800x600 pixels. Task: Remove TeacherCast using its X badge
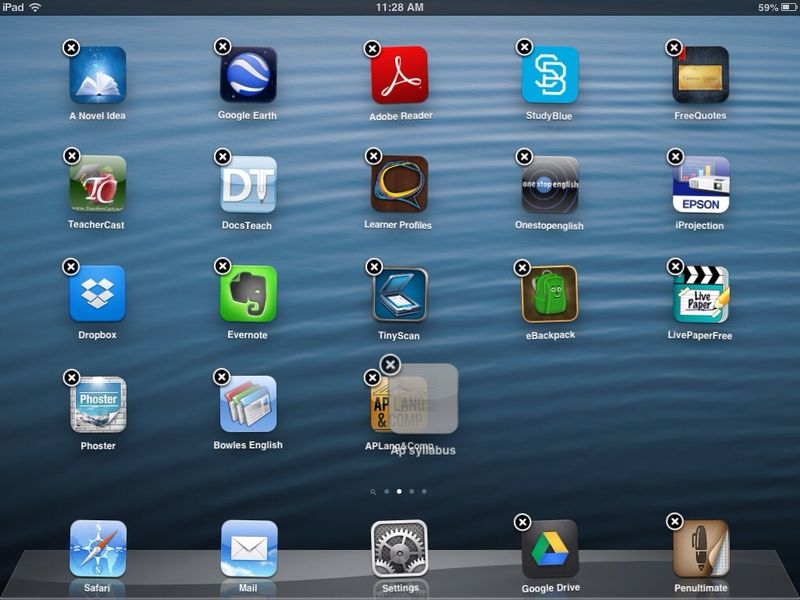pos(71,156)
